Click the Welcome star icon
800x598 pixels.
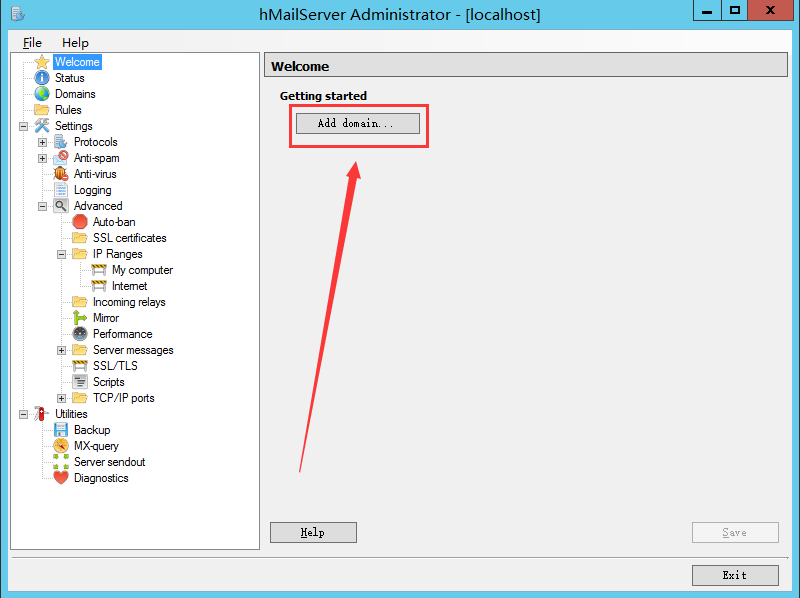42,62
